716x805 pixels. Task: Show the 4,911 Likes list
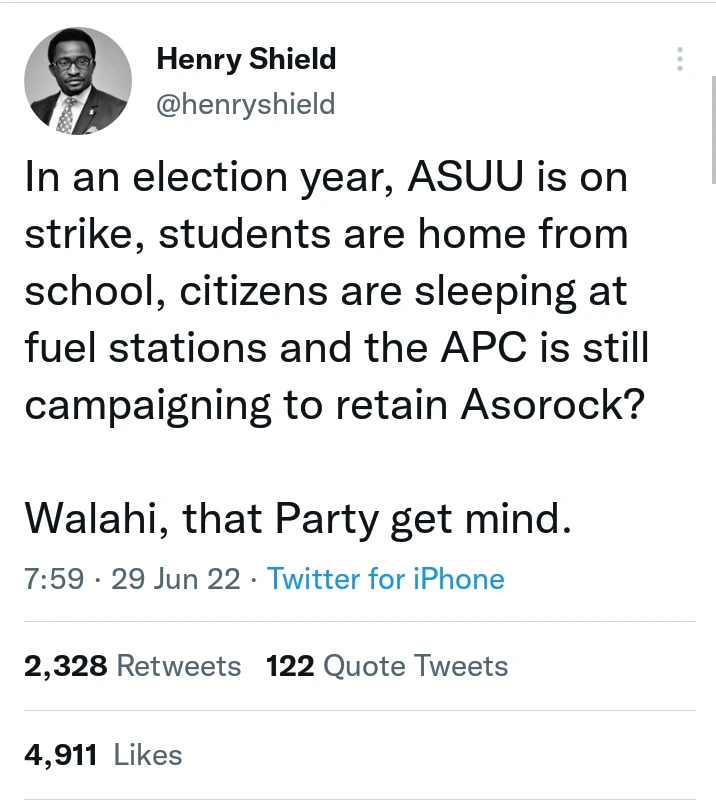103,754
